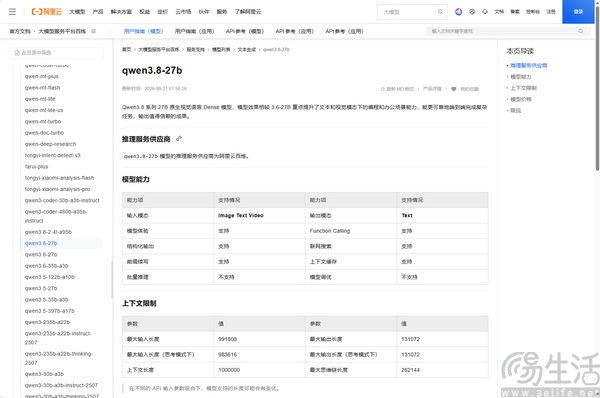Switch to 用户指南（应用） tab

click(x=194, y=31)
